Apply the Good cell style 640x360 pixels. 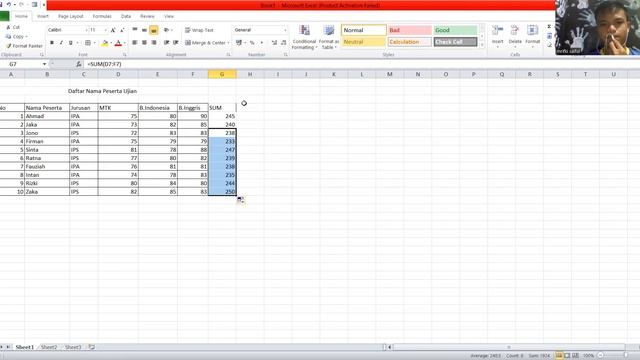point(455,30)
